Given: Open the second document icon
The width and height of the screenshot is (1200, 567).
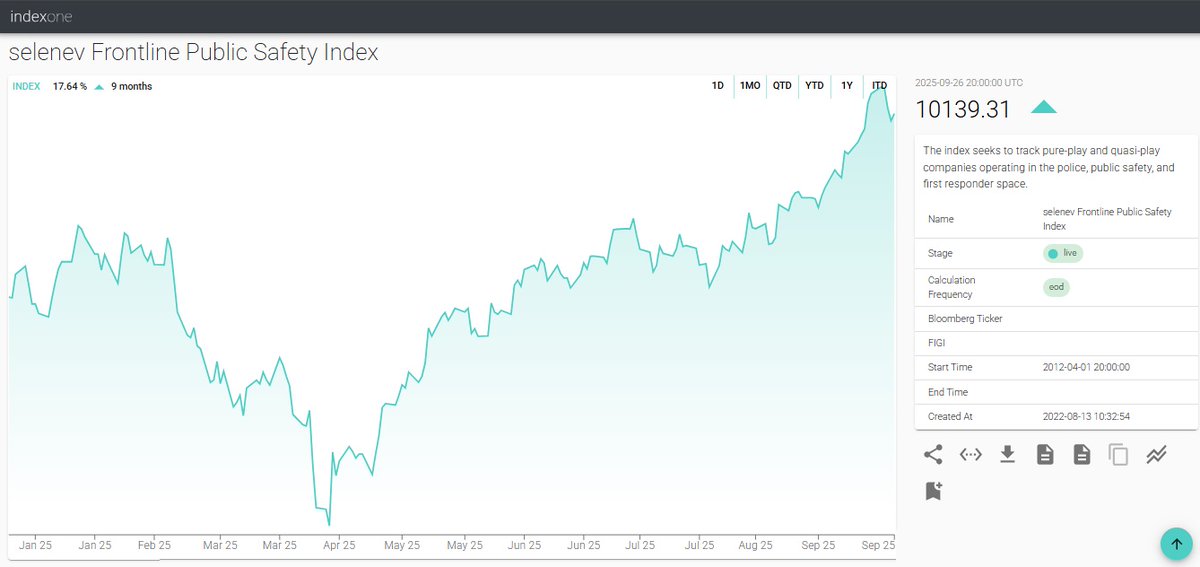Looking at the screenshot, I should (x=1081, y=455).
